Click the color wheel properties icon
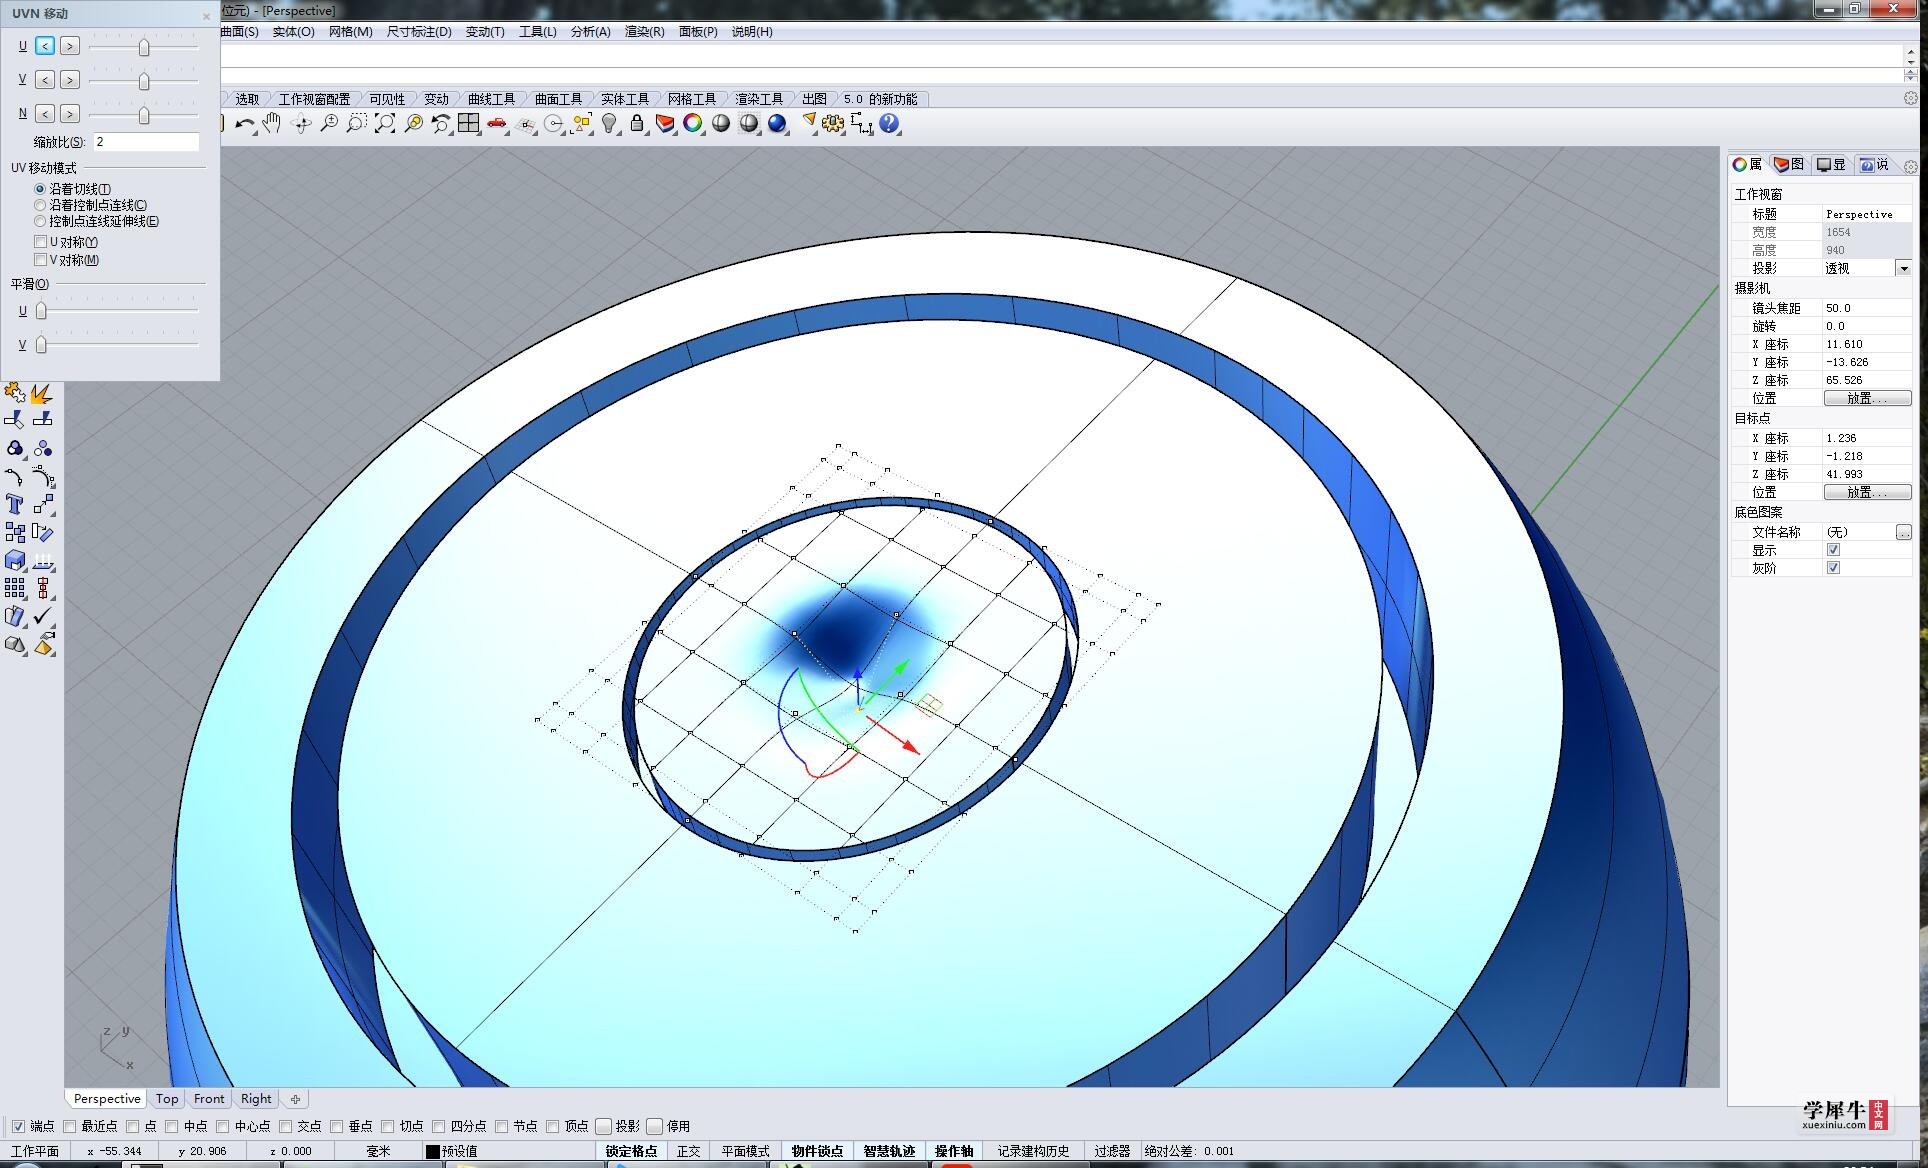 click(x=693, y=124)
